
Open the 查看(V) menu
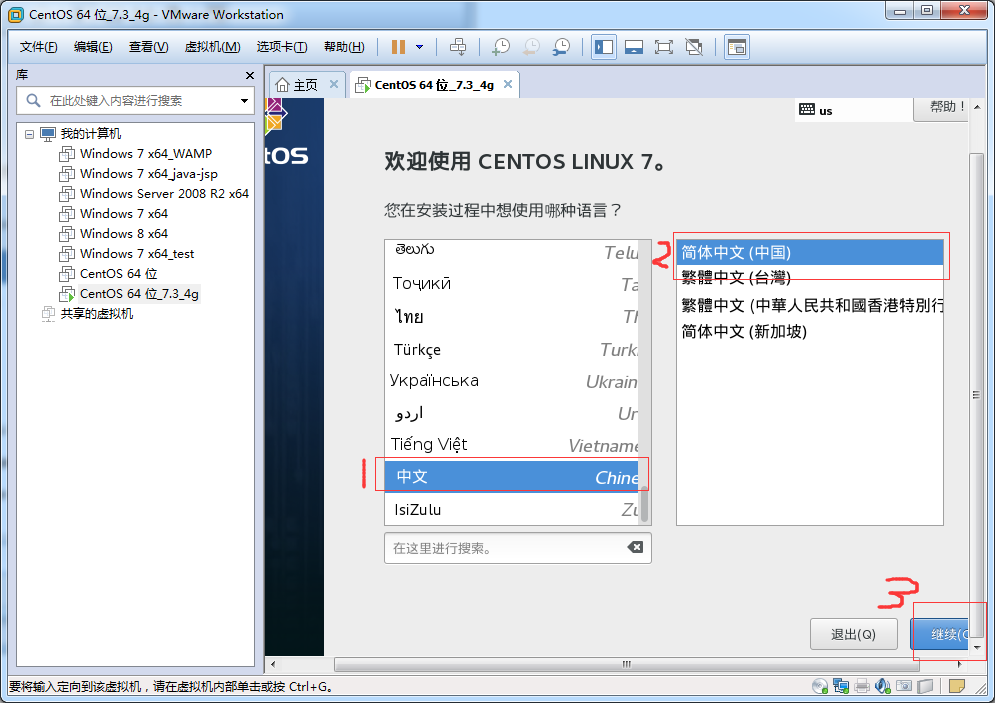pos(148,47)
